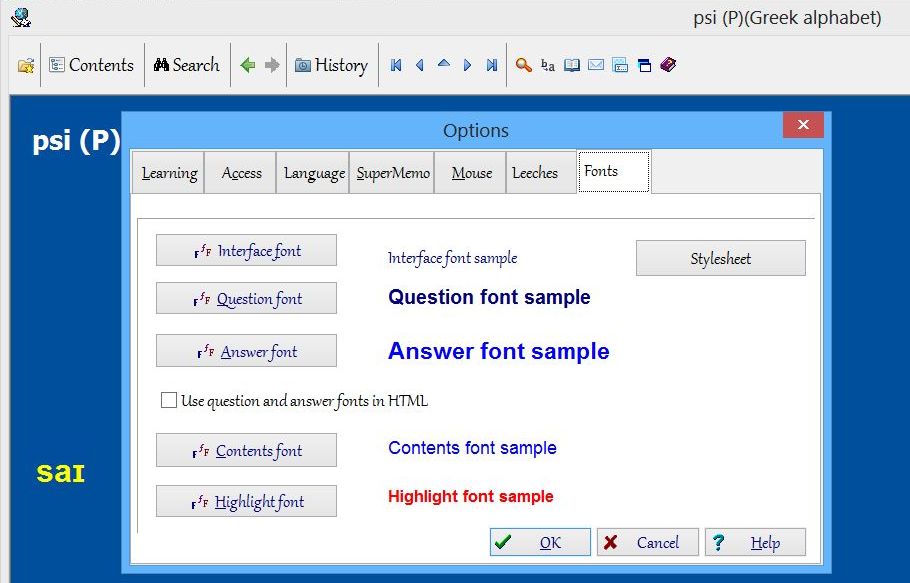
Task: Open the History toolbar item
Action: (x=332, y=66)
